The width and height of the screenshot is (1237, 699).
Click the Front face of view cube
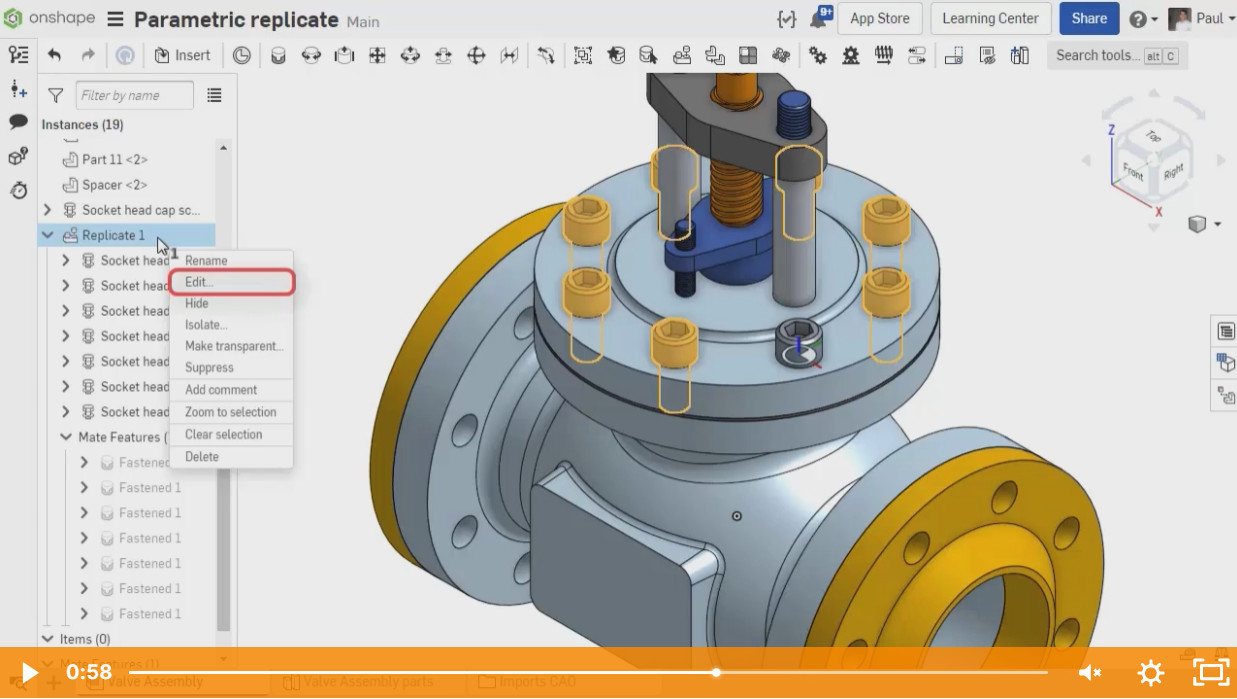(x=1133, y=171)
